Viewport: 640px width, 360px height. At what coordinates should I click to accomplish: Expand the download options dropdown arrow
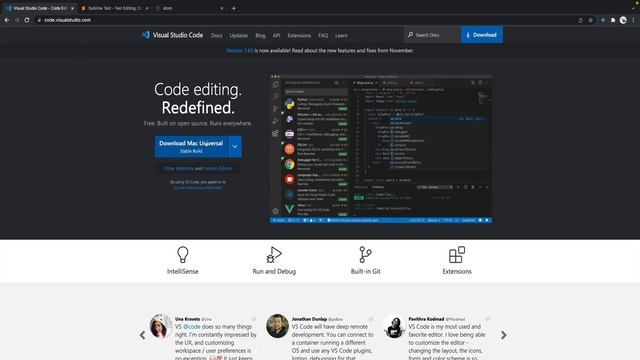[x=235, y=147]
